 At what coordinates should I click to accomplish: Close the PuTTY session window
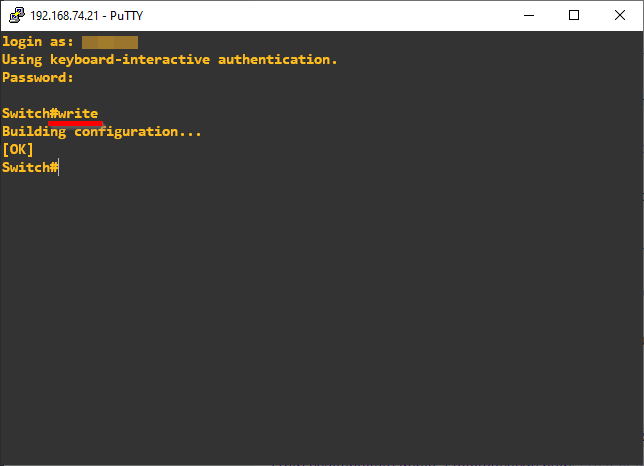click(x=620, y=15)
